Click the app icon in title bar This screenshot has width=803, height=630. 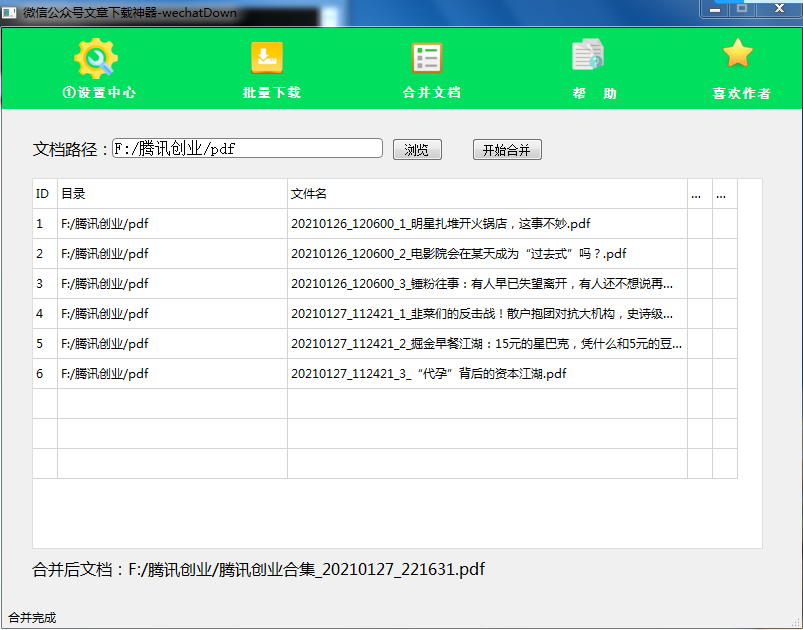pyautogui.click(x=9, y=12)
